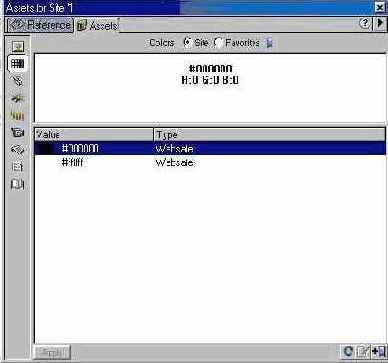Open the URLs category icon
Screen dimensions: 388x363
click(x=17, y=80)
